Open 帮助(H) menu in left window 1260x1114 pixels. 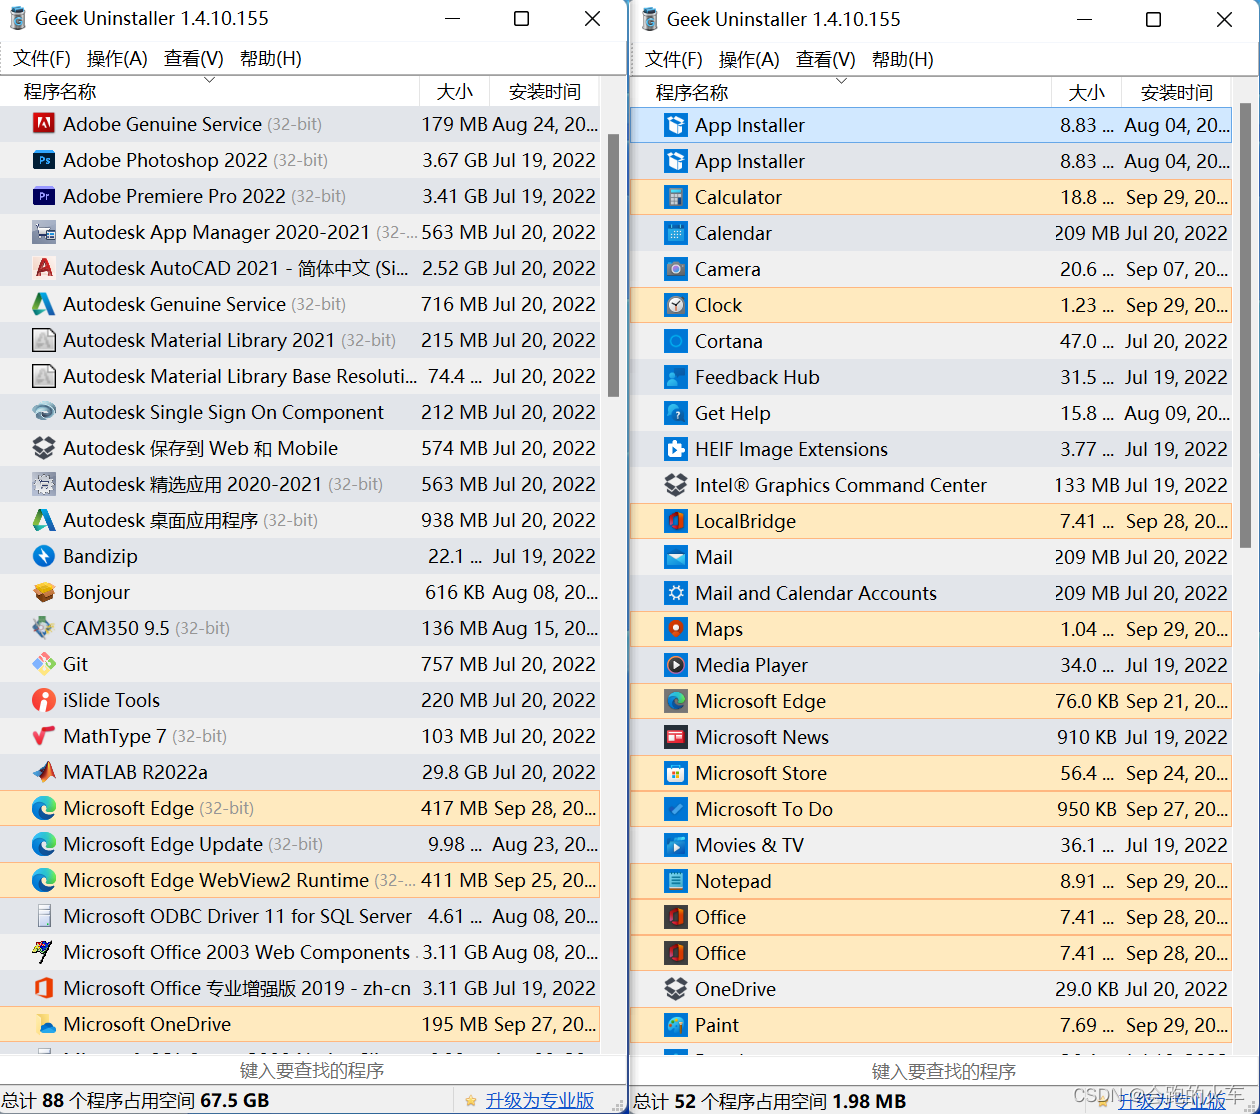point(271,59)
